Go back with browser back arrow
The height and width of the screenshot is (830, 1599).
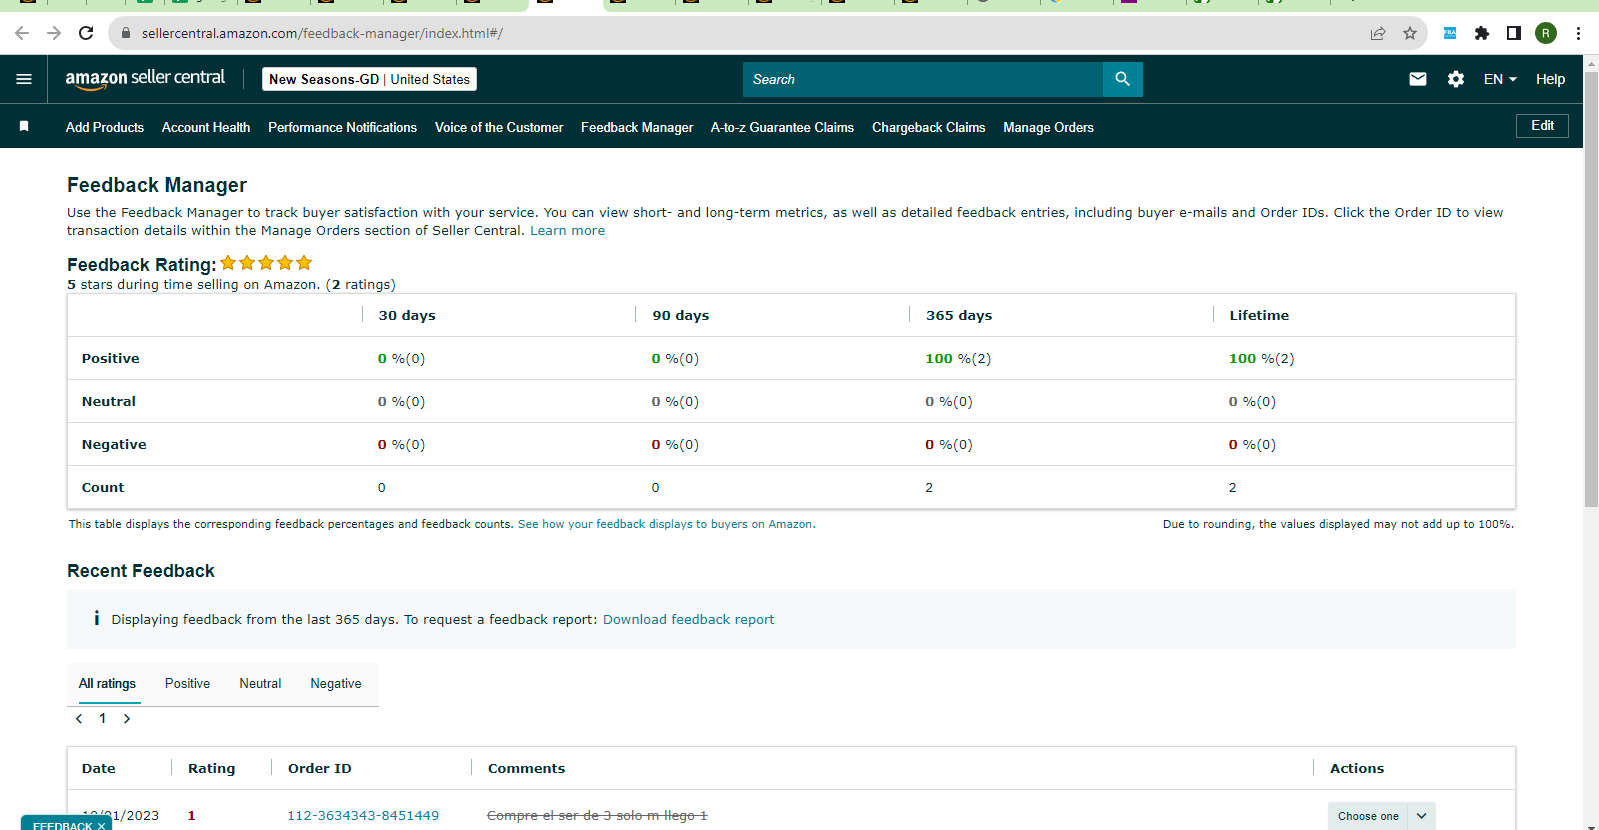(x=22, y=33)
